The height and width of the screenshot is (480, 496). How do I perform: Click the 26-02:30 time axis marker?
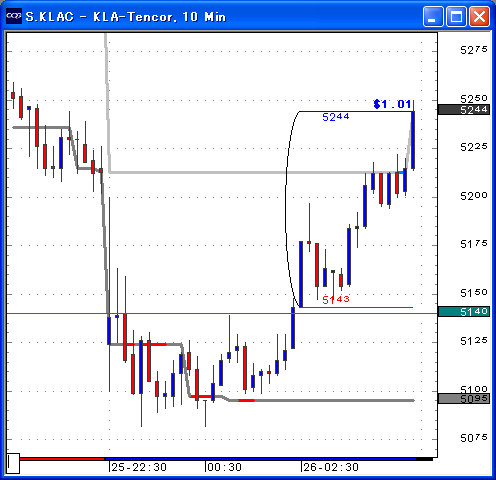pyautogui.click(x=331, y=467)
